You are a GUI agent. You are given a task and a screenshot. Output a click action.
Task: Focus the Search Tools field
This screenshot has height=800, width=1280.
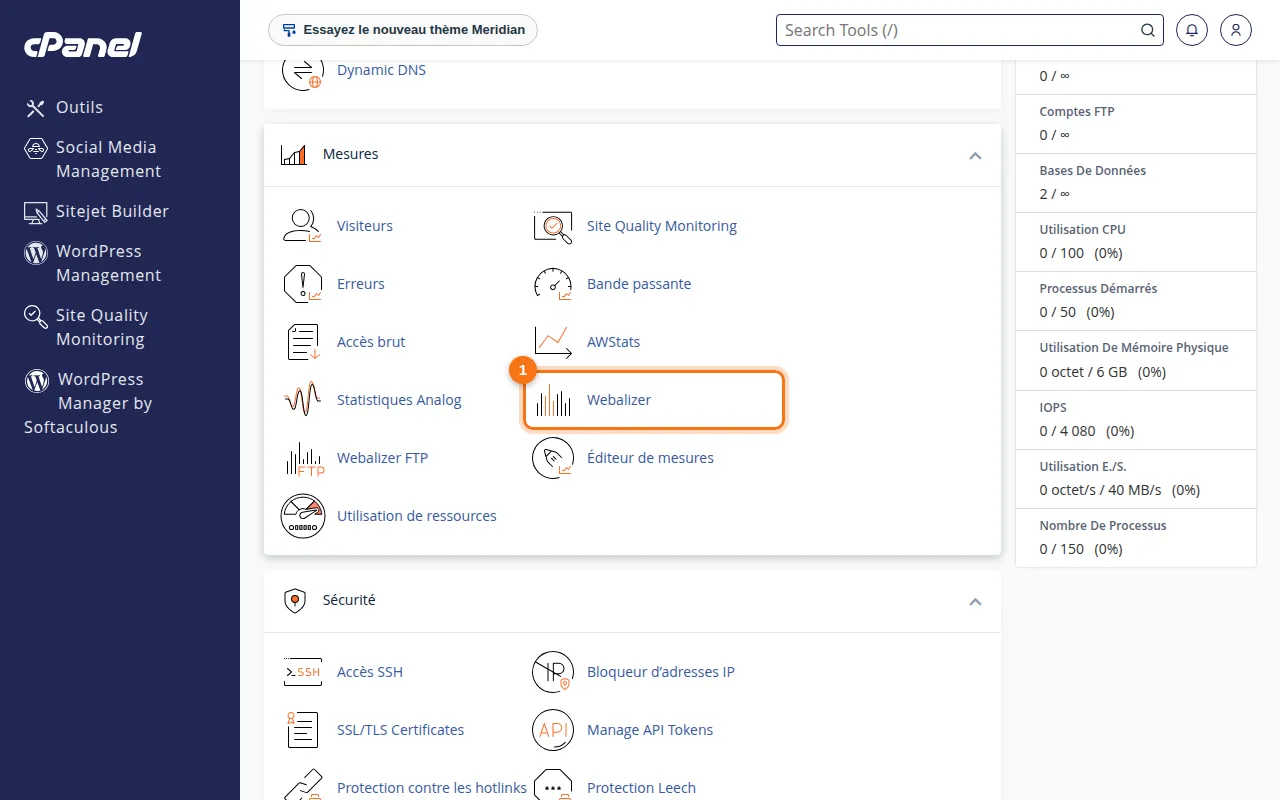pyautogui.click(x=970, y=30)
